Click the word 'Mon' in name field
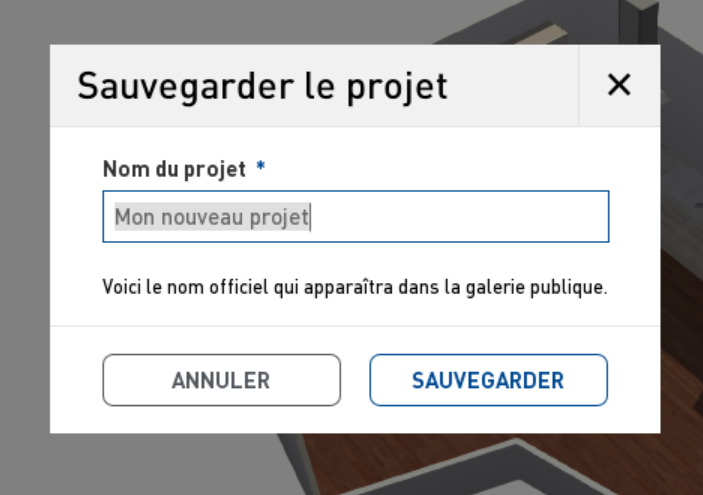This screenshot has width=703, height=495. [135, 217]
